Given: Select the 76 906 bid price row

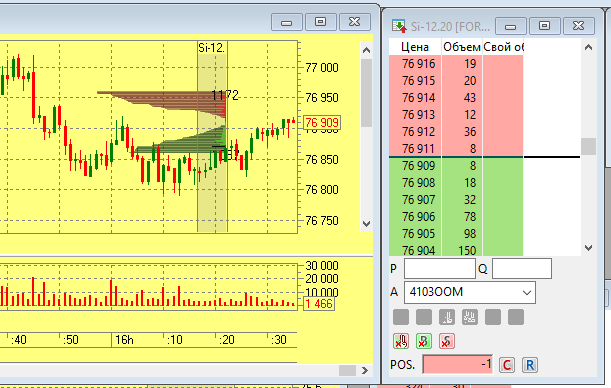Looking at the screenshot, I should pyautogui.click(x=456, y=217).
